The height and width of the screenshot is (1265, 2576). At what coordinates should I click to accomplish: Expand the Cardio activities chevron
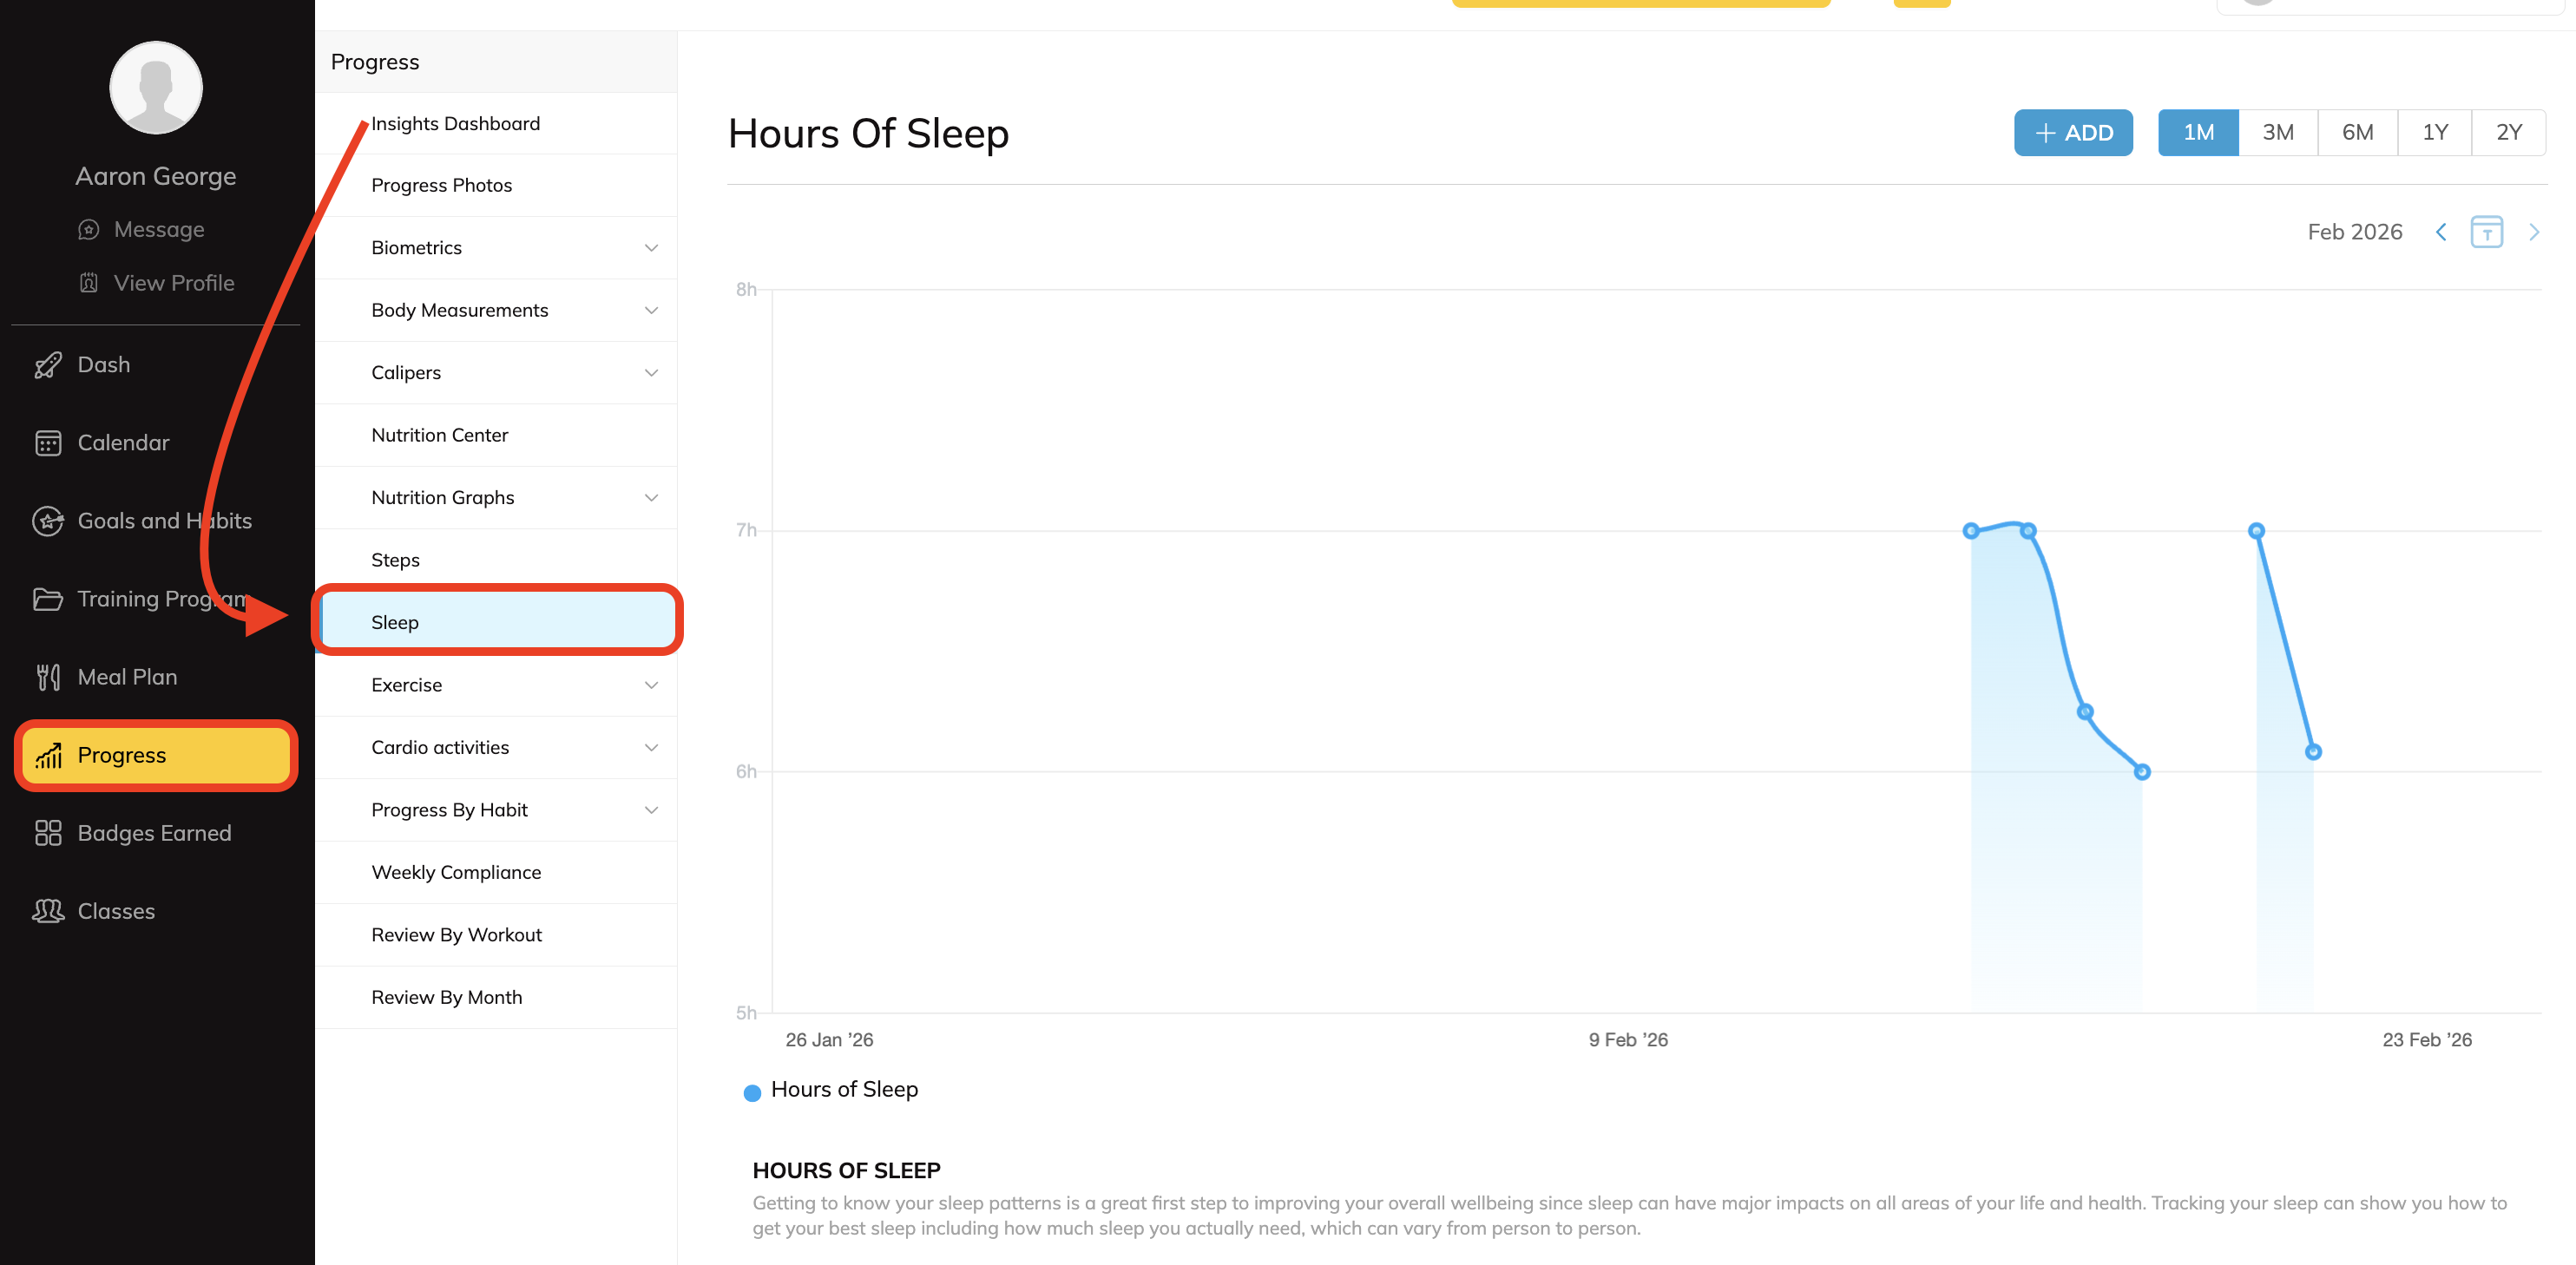point(651,747)
